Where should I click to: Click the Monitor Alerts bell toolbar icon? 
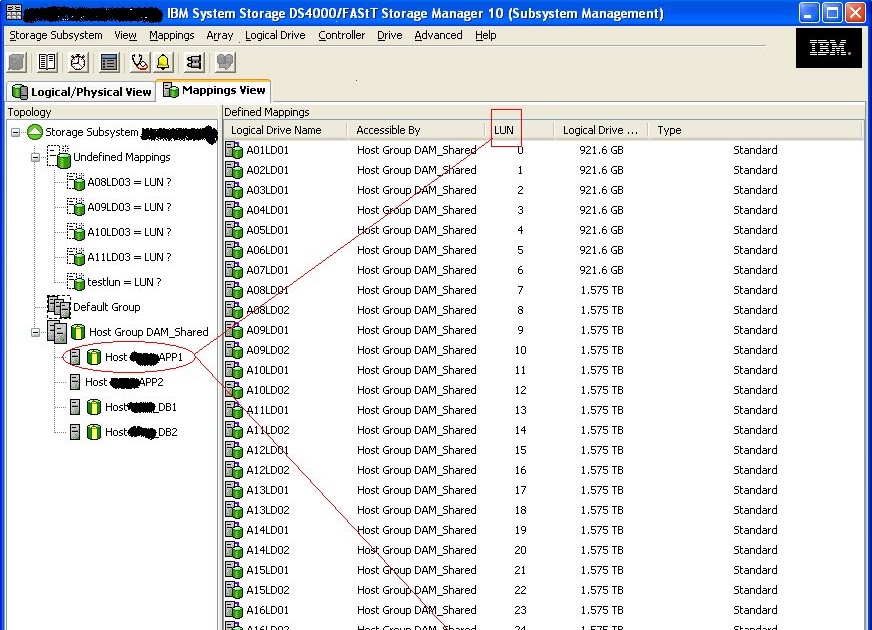(165, 62)
